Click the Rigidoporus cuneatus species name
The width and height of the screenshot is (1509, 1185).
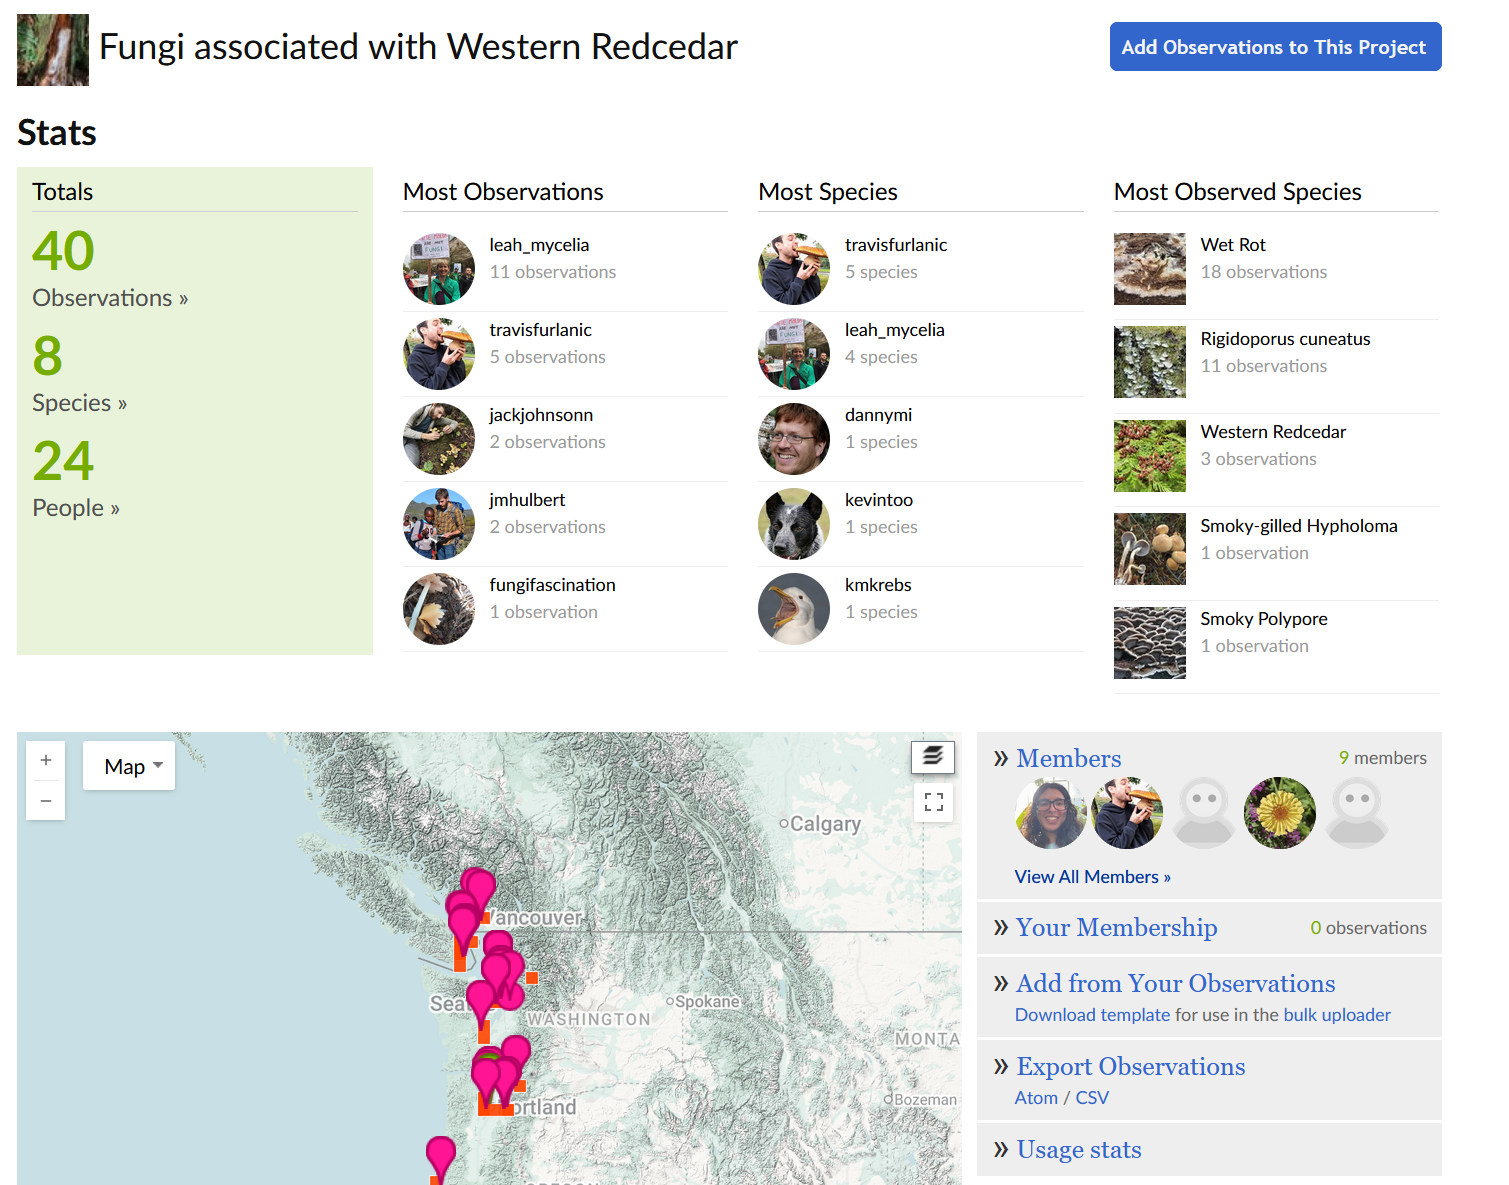point(1285,339)
